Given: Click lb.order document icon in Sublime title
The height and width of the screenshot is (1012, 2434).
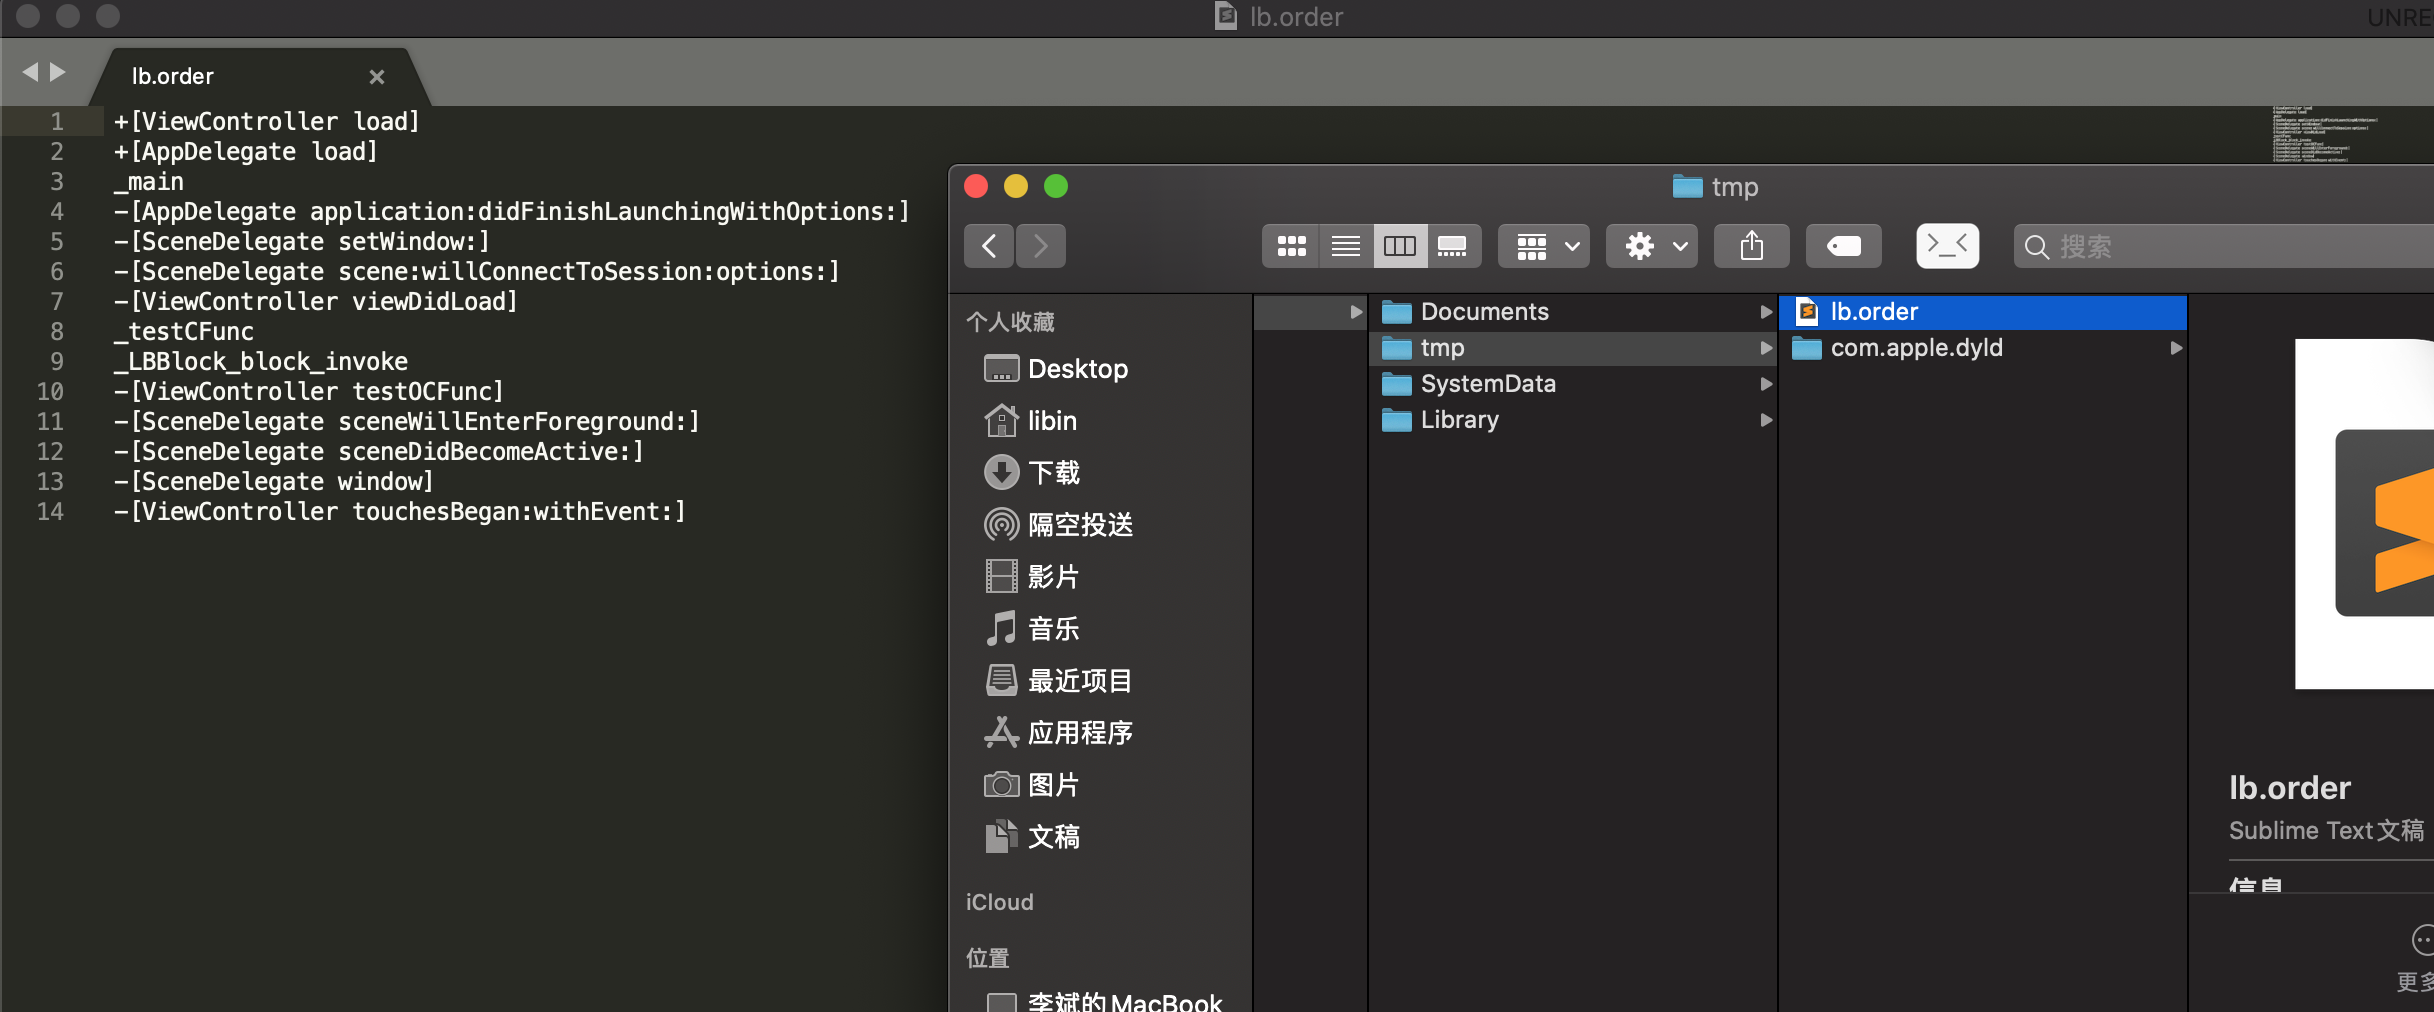Looking at the screenshot, I should tap(1226, 15).
